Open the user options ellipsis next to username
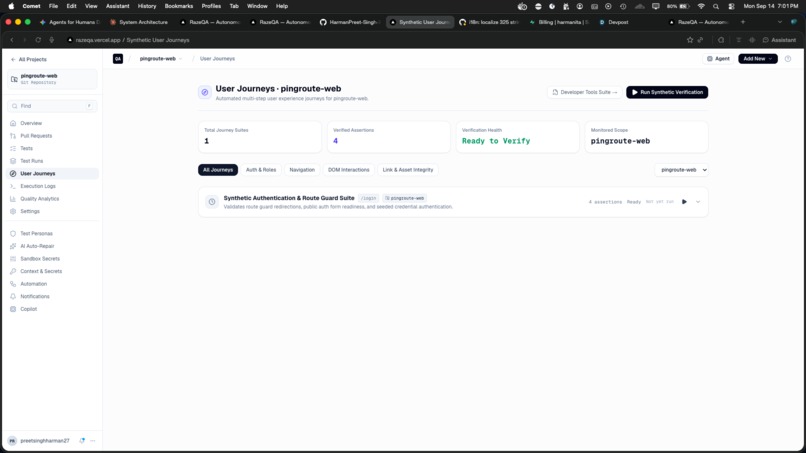Viewport: 806px width, 453px height. click(x=93, y=441)
